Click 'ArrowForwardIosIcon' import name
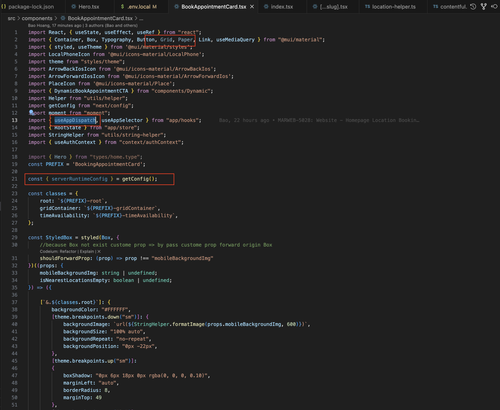500x410 pixels. click(77, 76)
